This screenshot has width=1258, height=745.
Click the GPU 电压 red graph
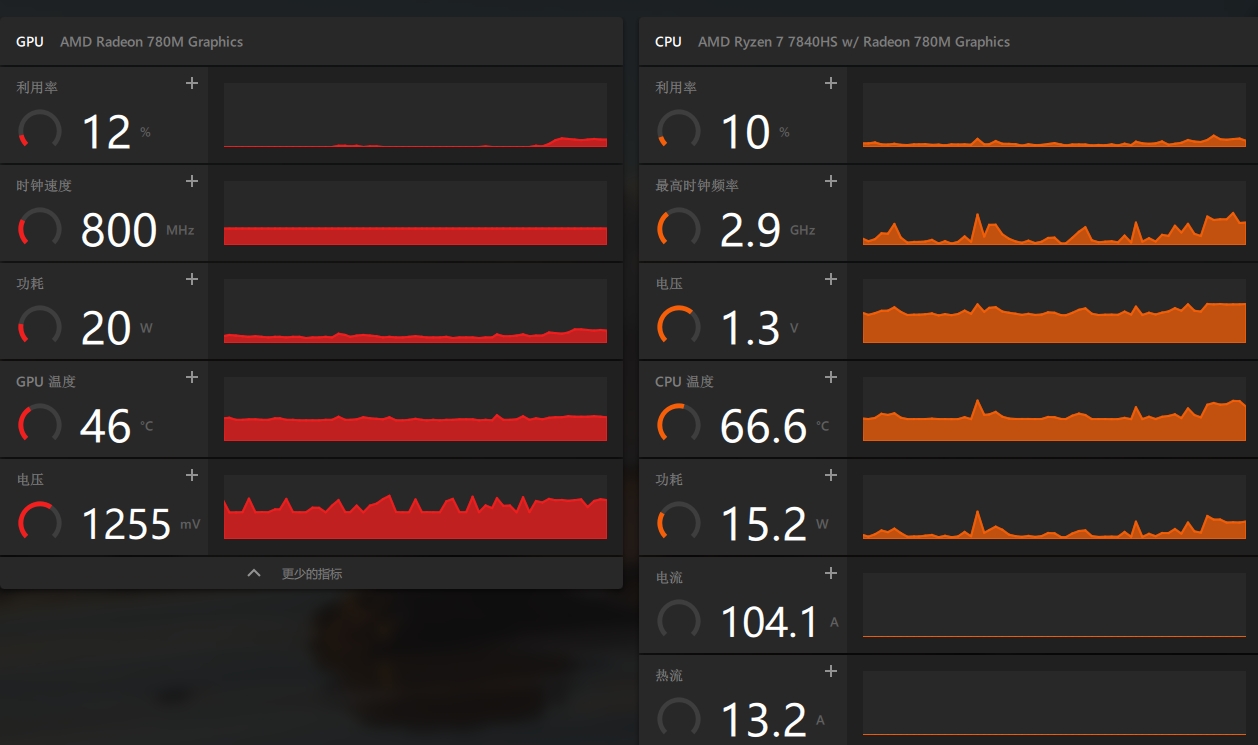415,508
